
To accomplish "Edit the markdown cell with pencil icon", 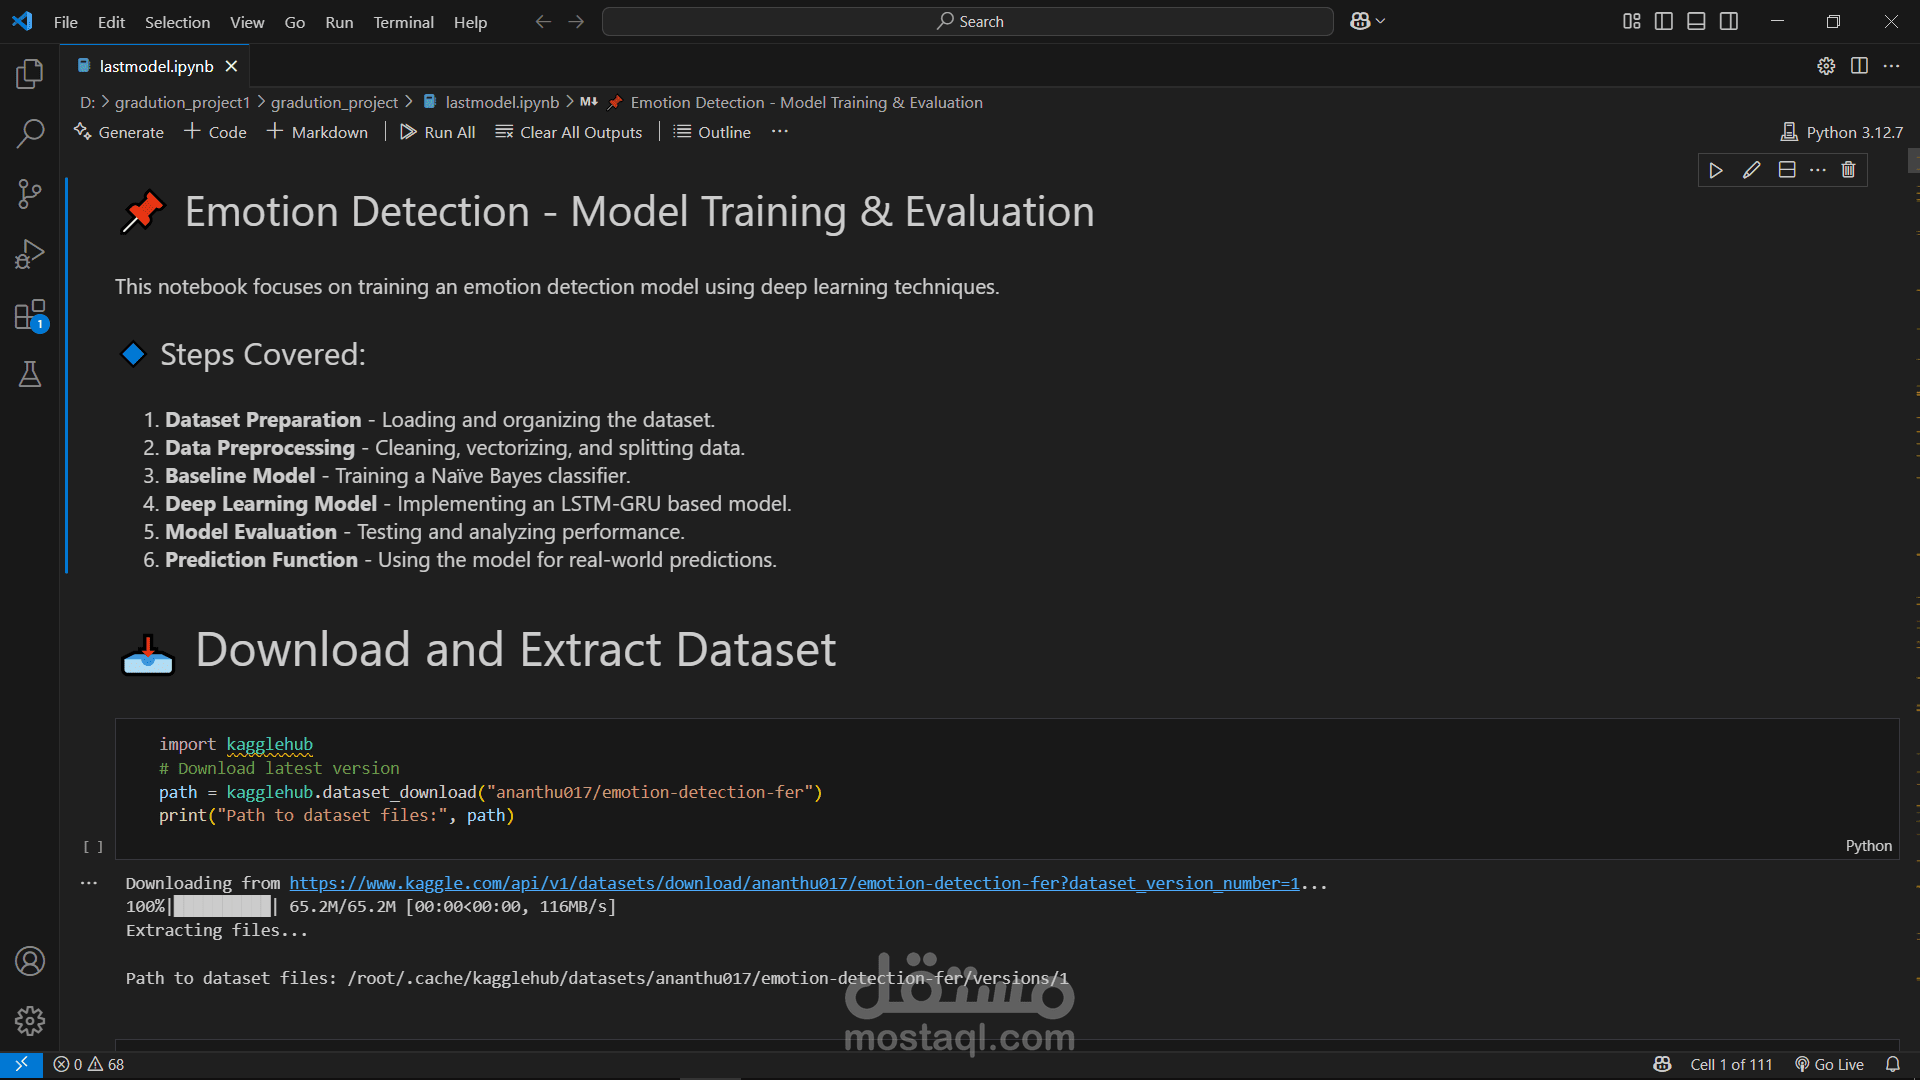I will point(1751,170).
